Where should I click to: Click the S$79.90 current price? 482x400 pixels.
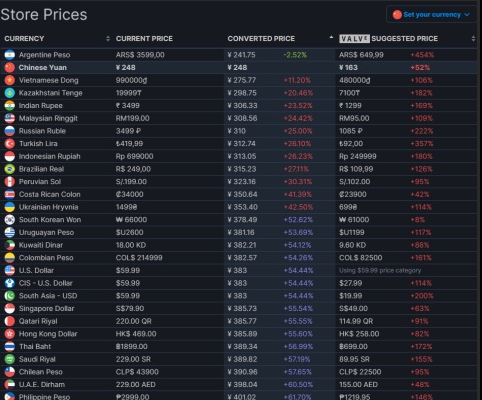(x=130, y=308)
